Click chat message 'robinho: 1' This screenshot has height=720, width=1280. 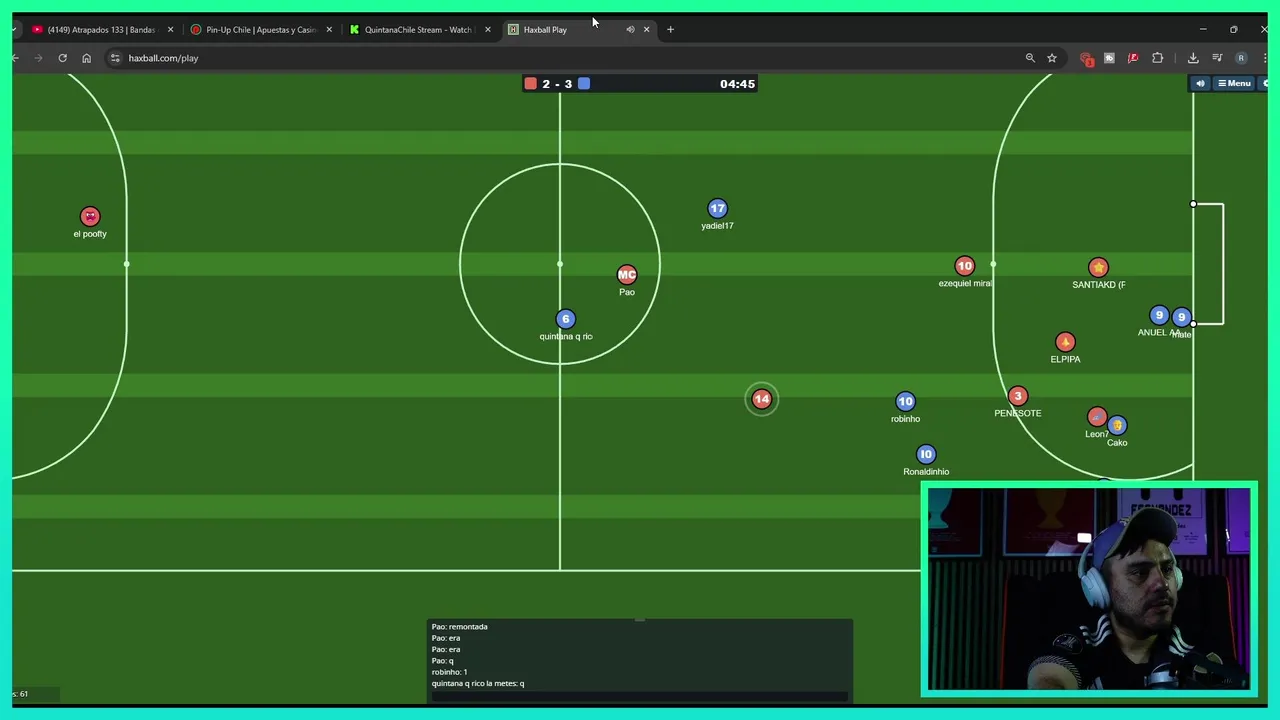450,672
